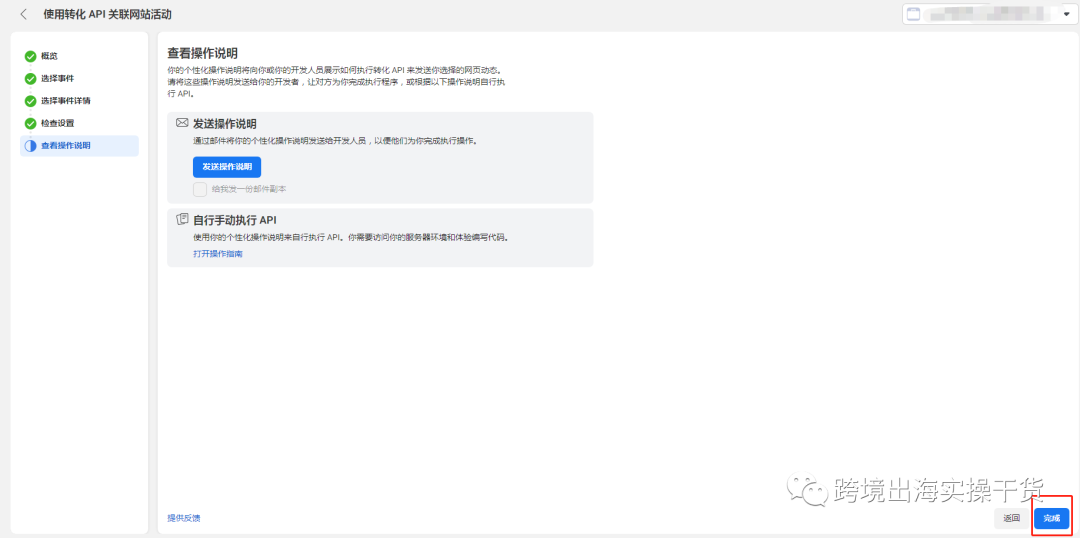The width and height of the screenshot is (1080, 538).
Task: Click the 发送操作说明 section heading text
Action: [225, 124]
